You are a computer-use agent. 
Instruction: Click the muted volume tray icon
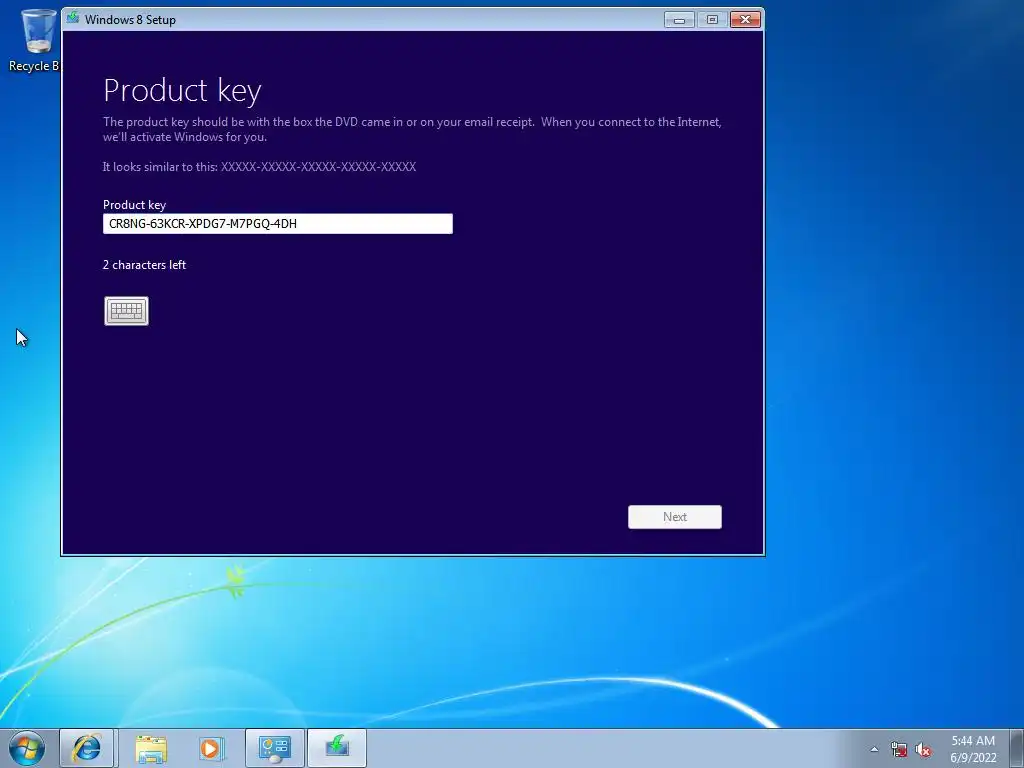pyautogui.click(x=923, y=750)
